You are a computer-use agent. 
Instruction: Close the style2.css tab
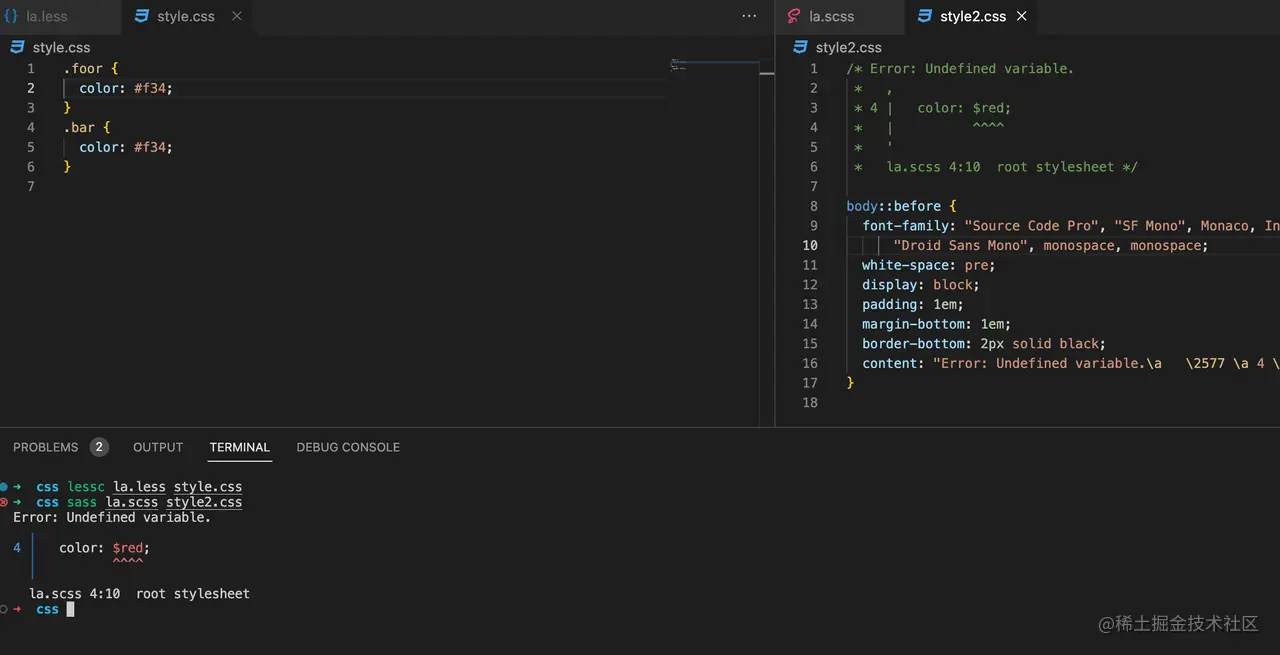point(1021,16)
